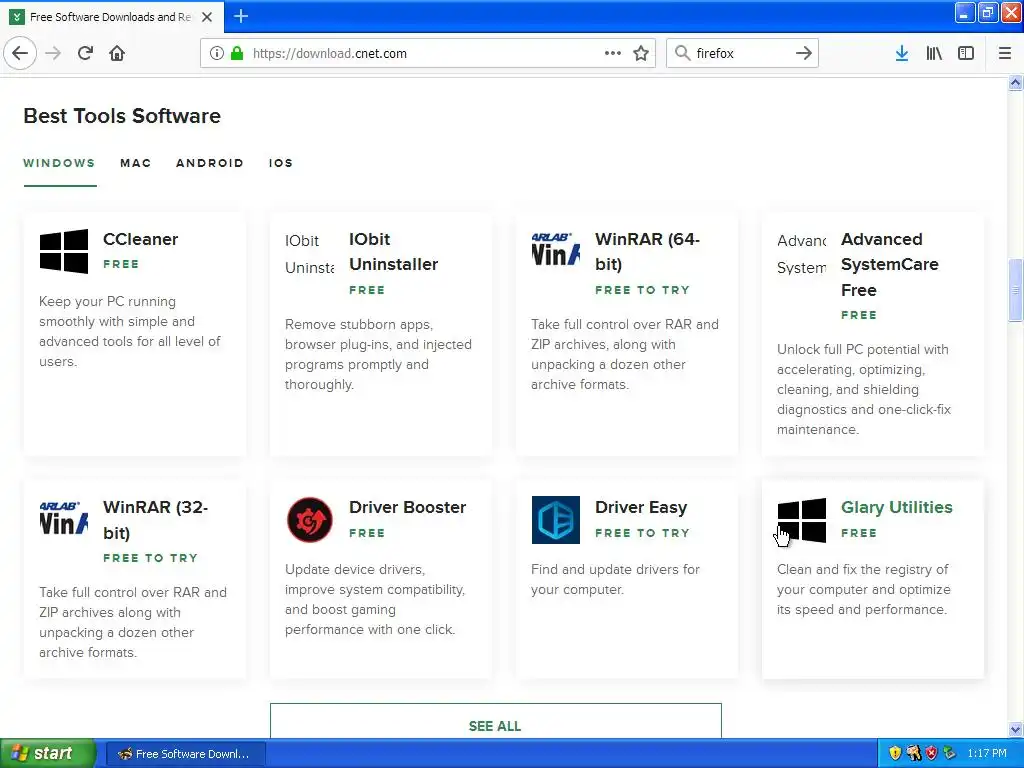Open the Driver Easy title link
Viewport: 1024px width, 768px height.
[x=641, y=507]
